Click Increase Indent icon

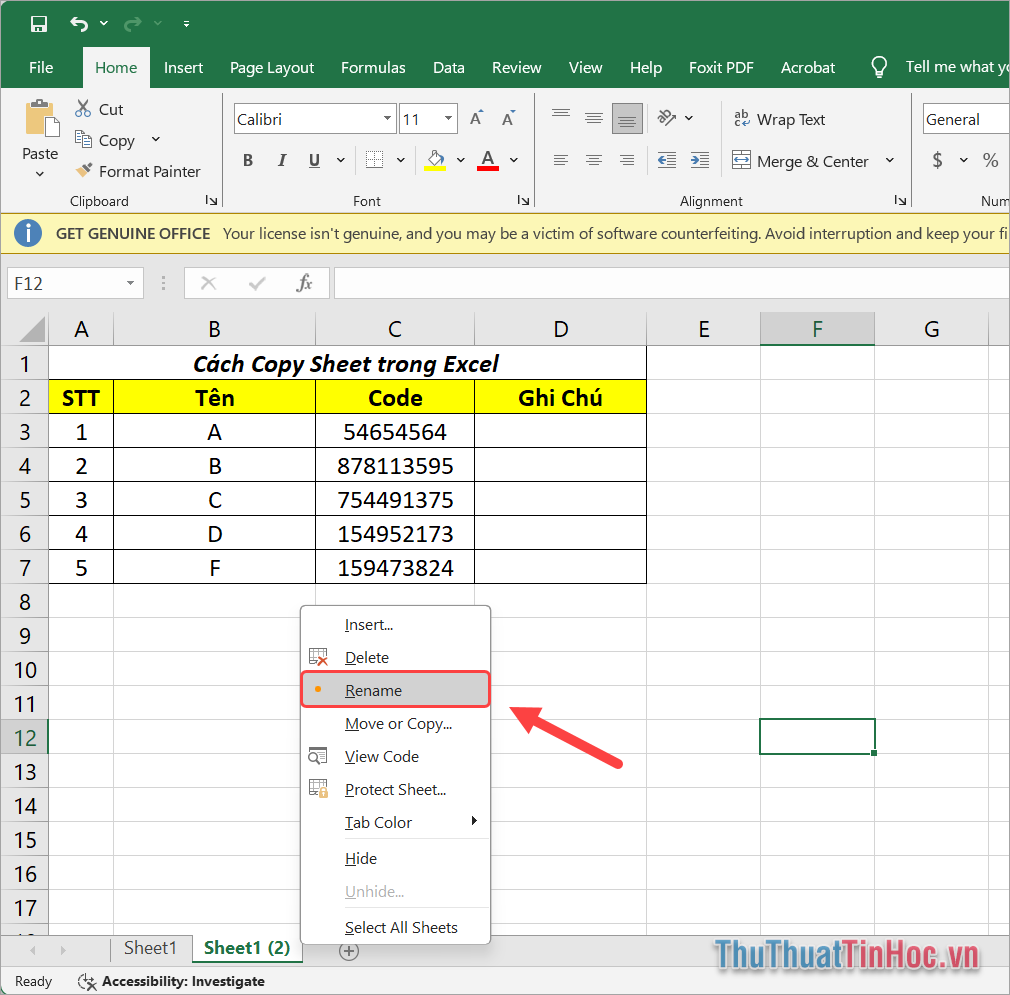pos(700,160)
